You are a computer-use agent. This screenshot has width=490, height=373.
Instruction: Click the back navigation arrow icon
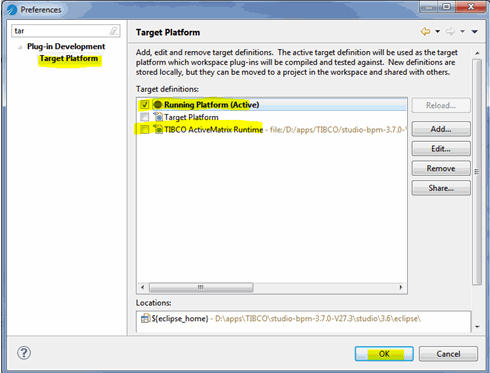click(x=425, y=32)
